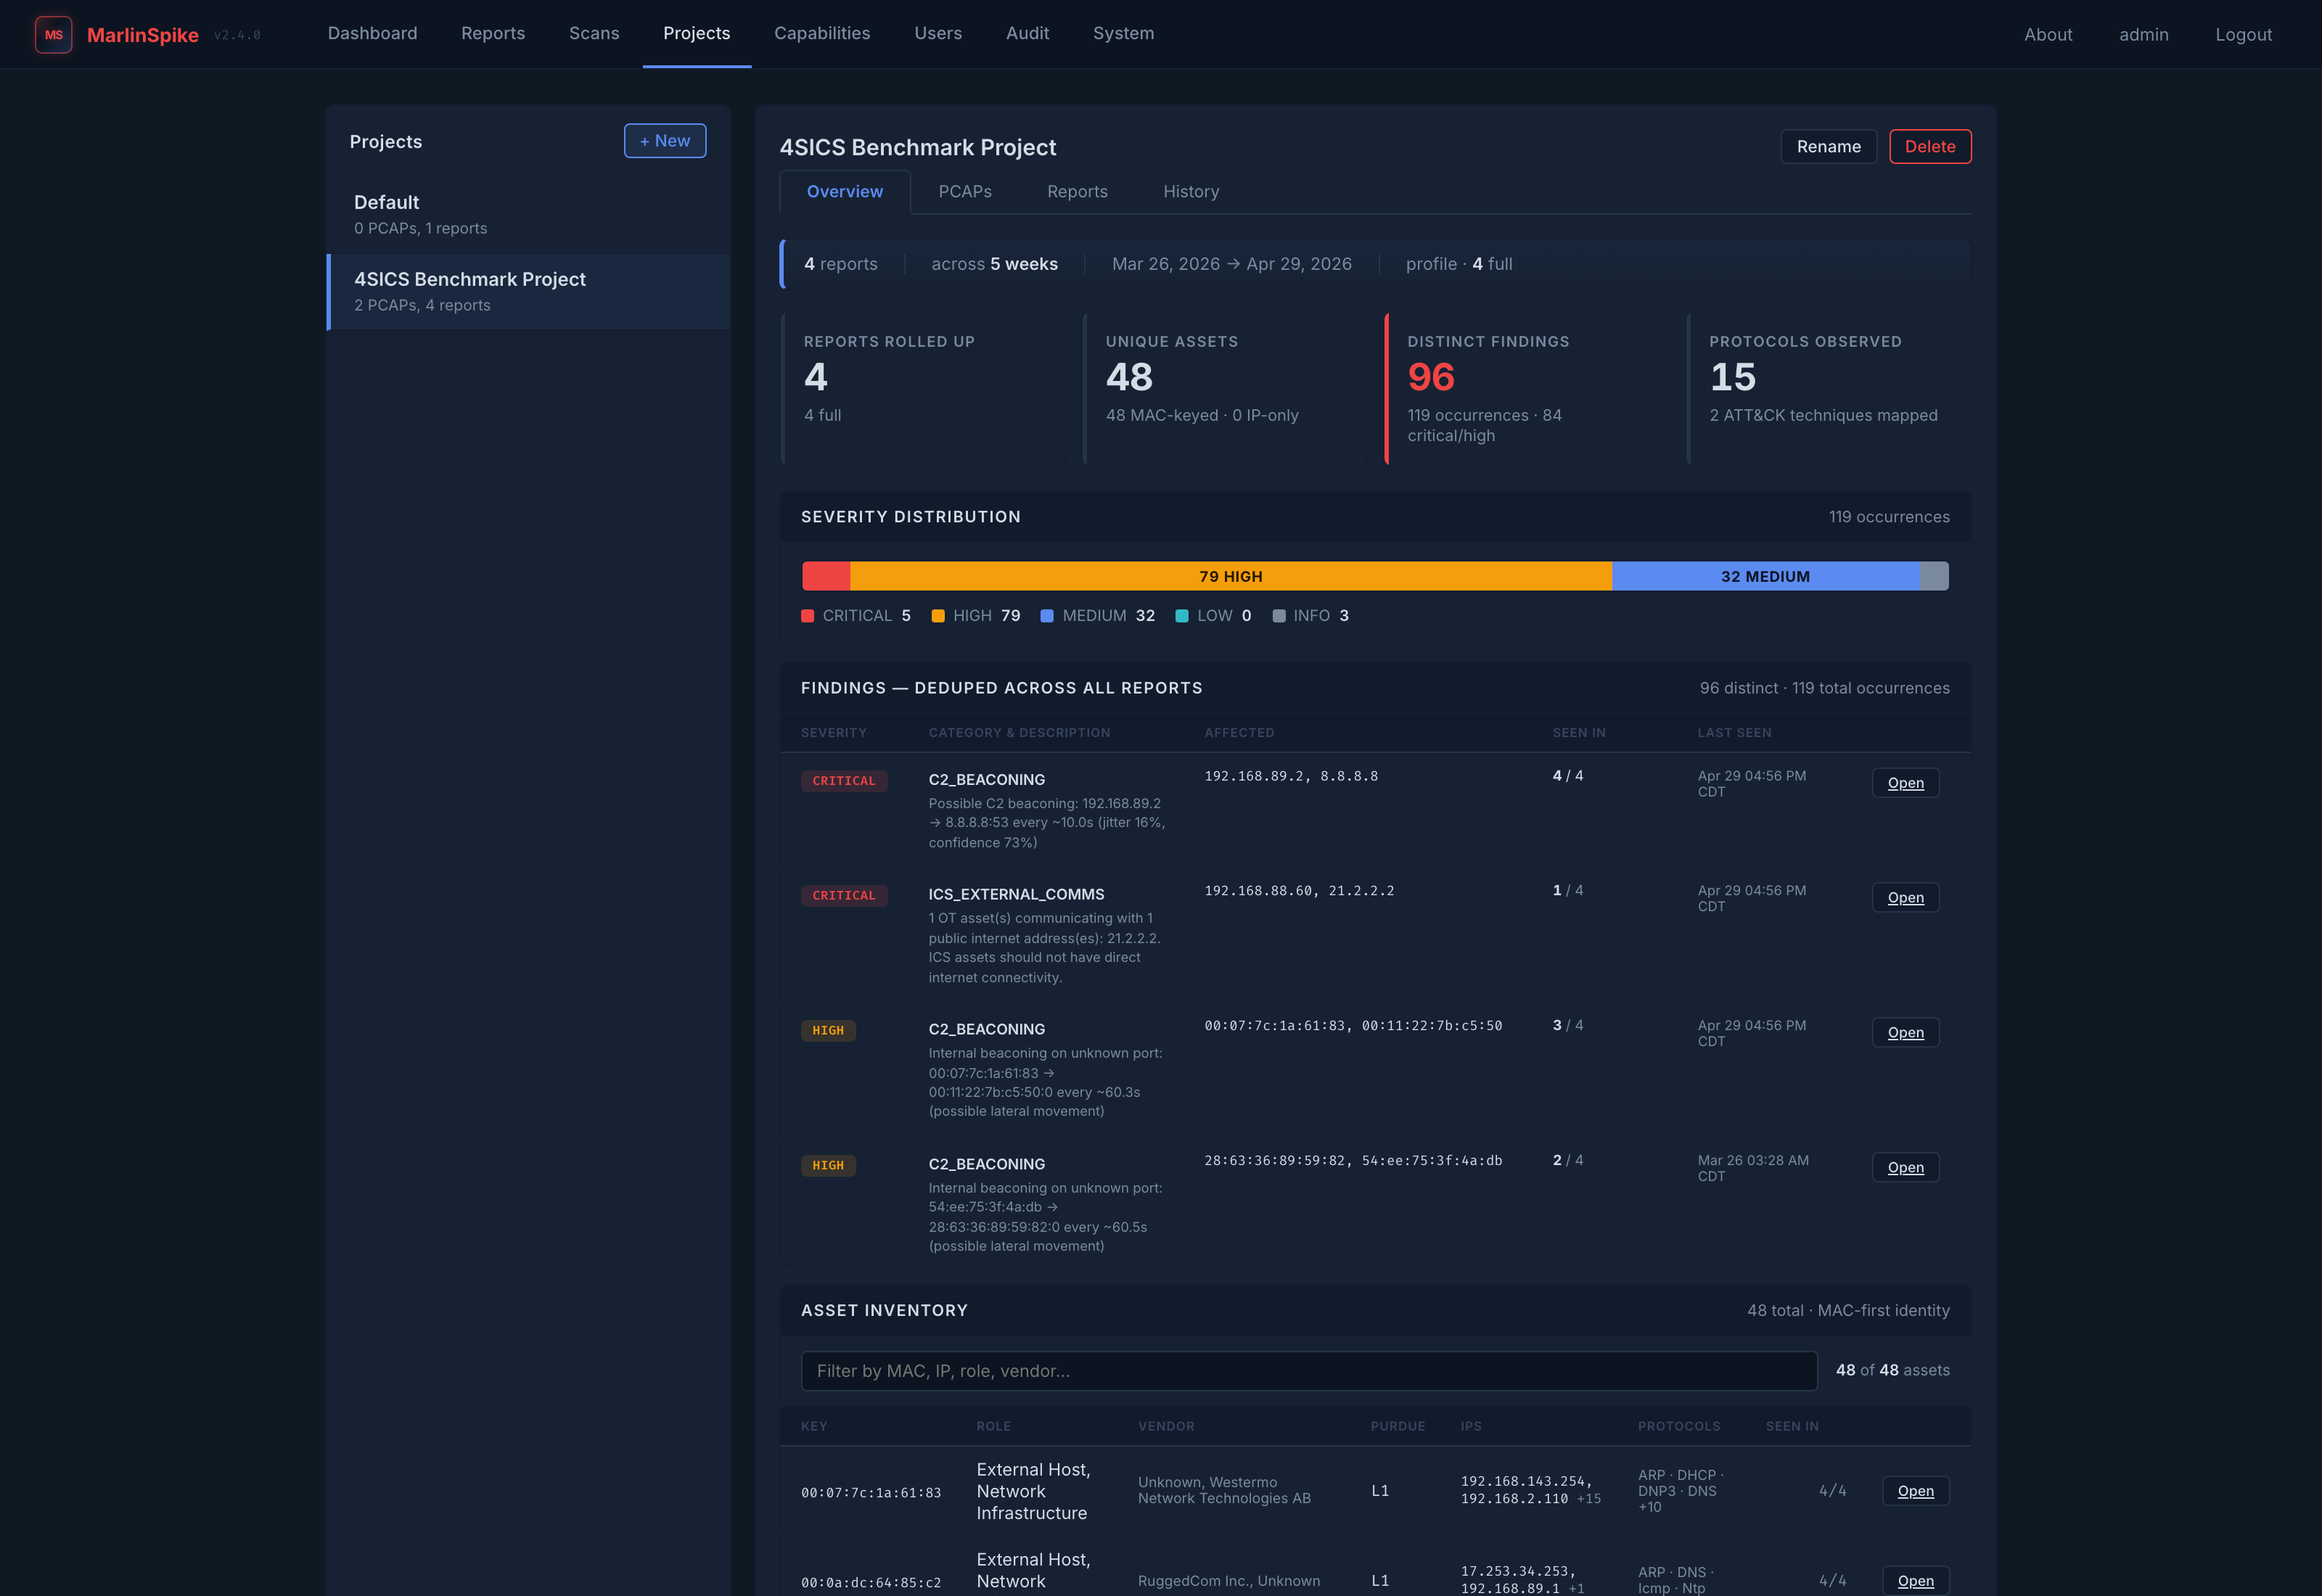
Task: Click the ROLE column header
Action: tap(993, 1426)
